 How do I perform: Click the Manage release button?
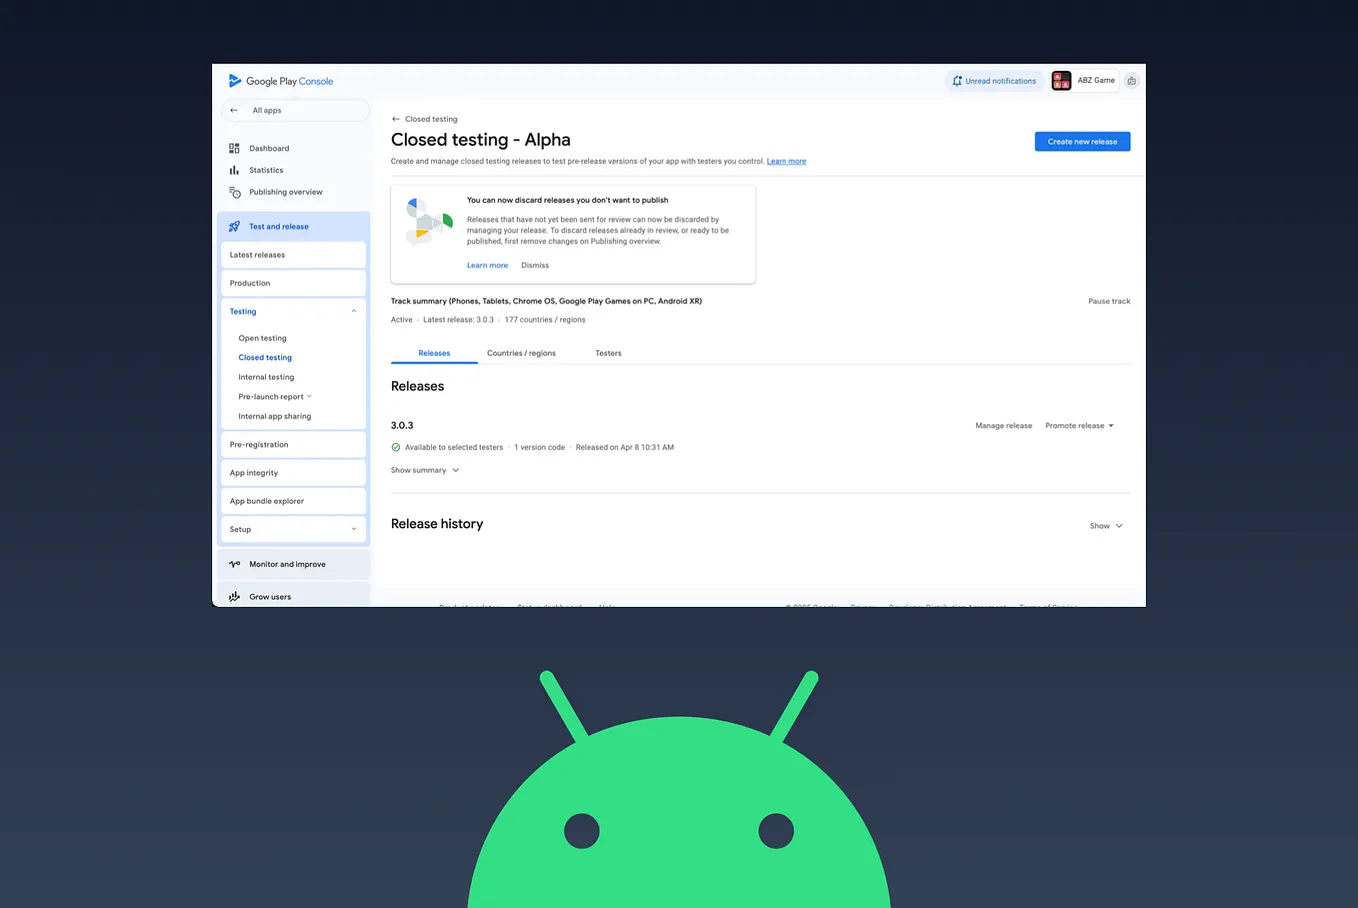point(1003,426)
